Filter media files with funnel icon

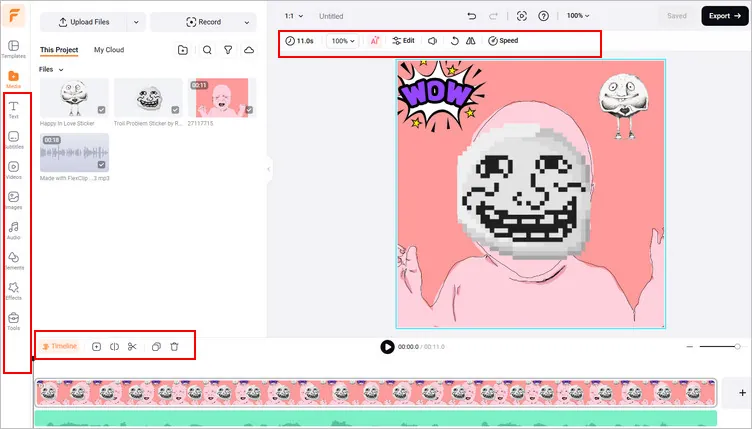click(228, 50)
